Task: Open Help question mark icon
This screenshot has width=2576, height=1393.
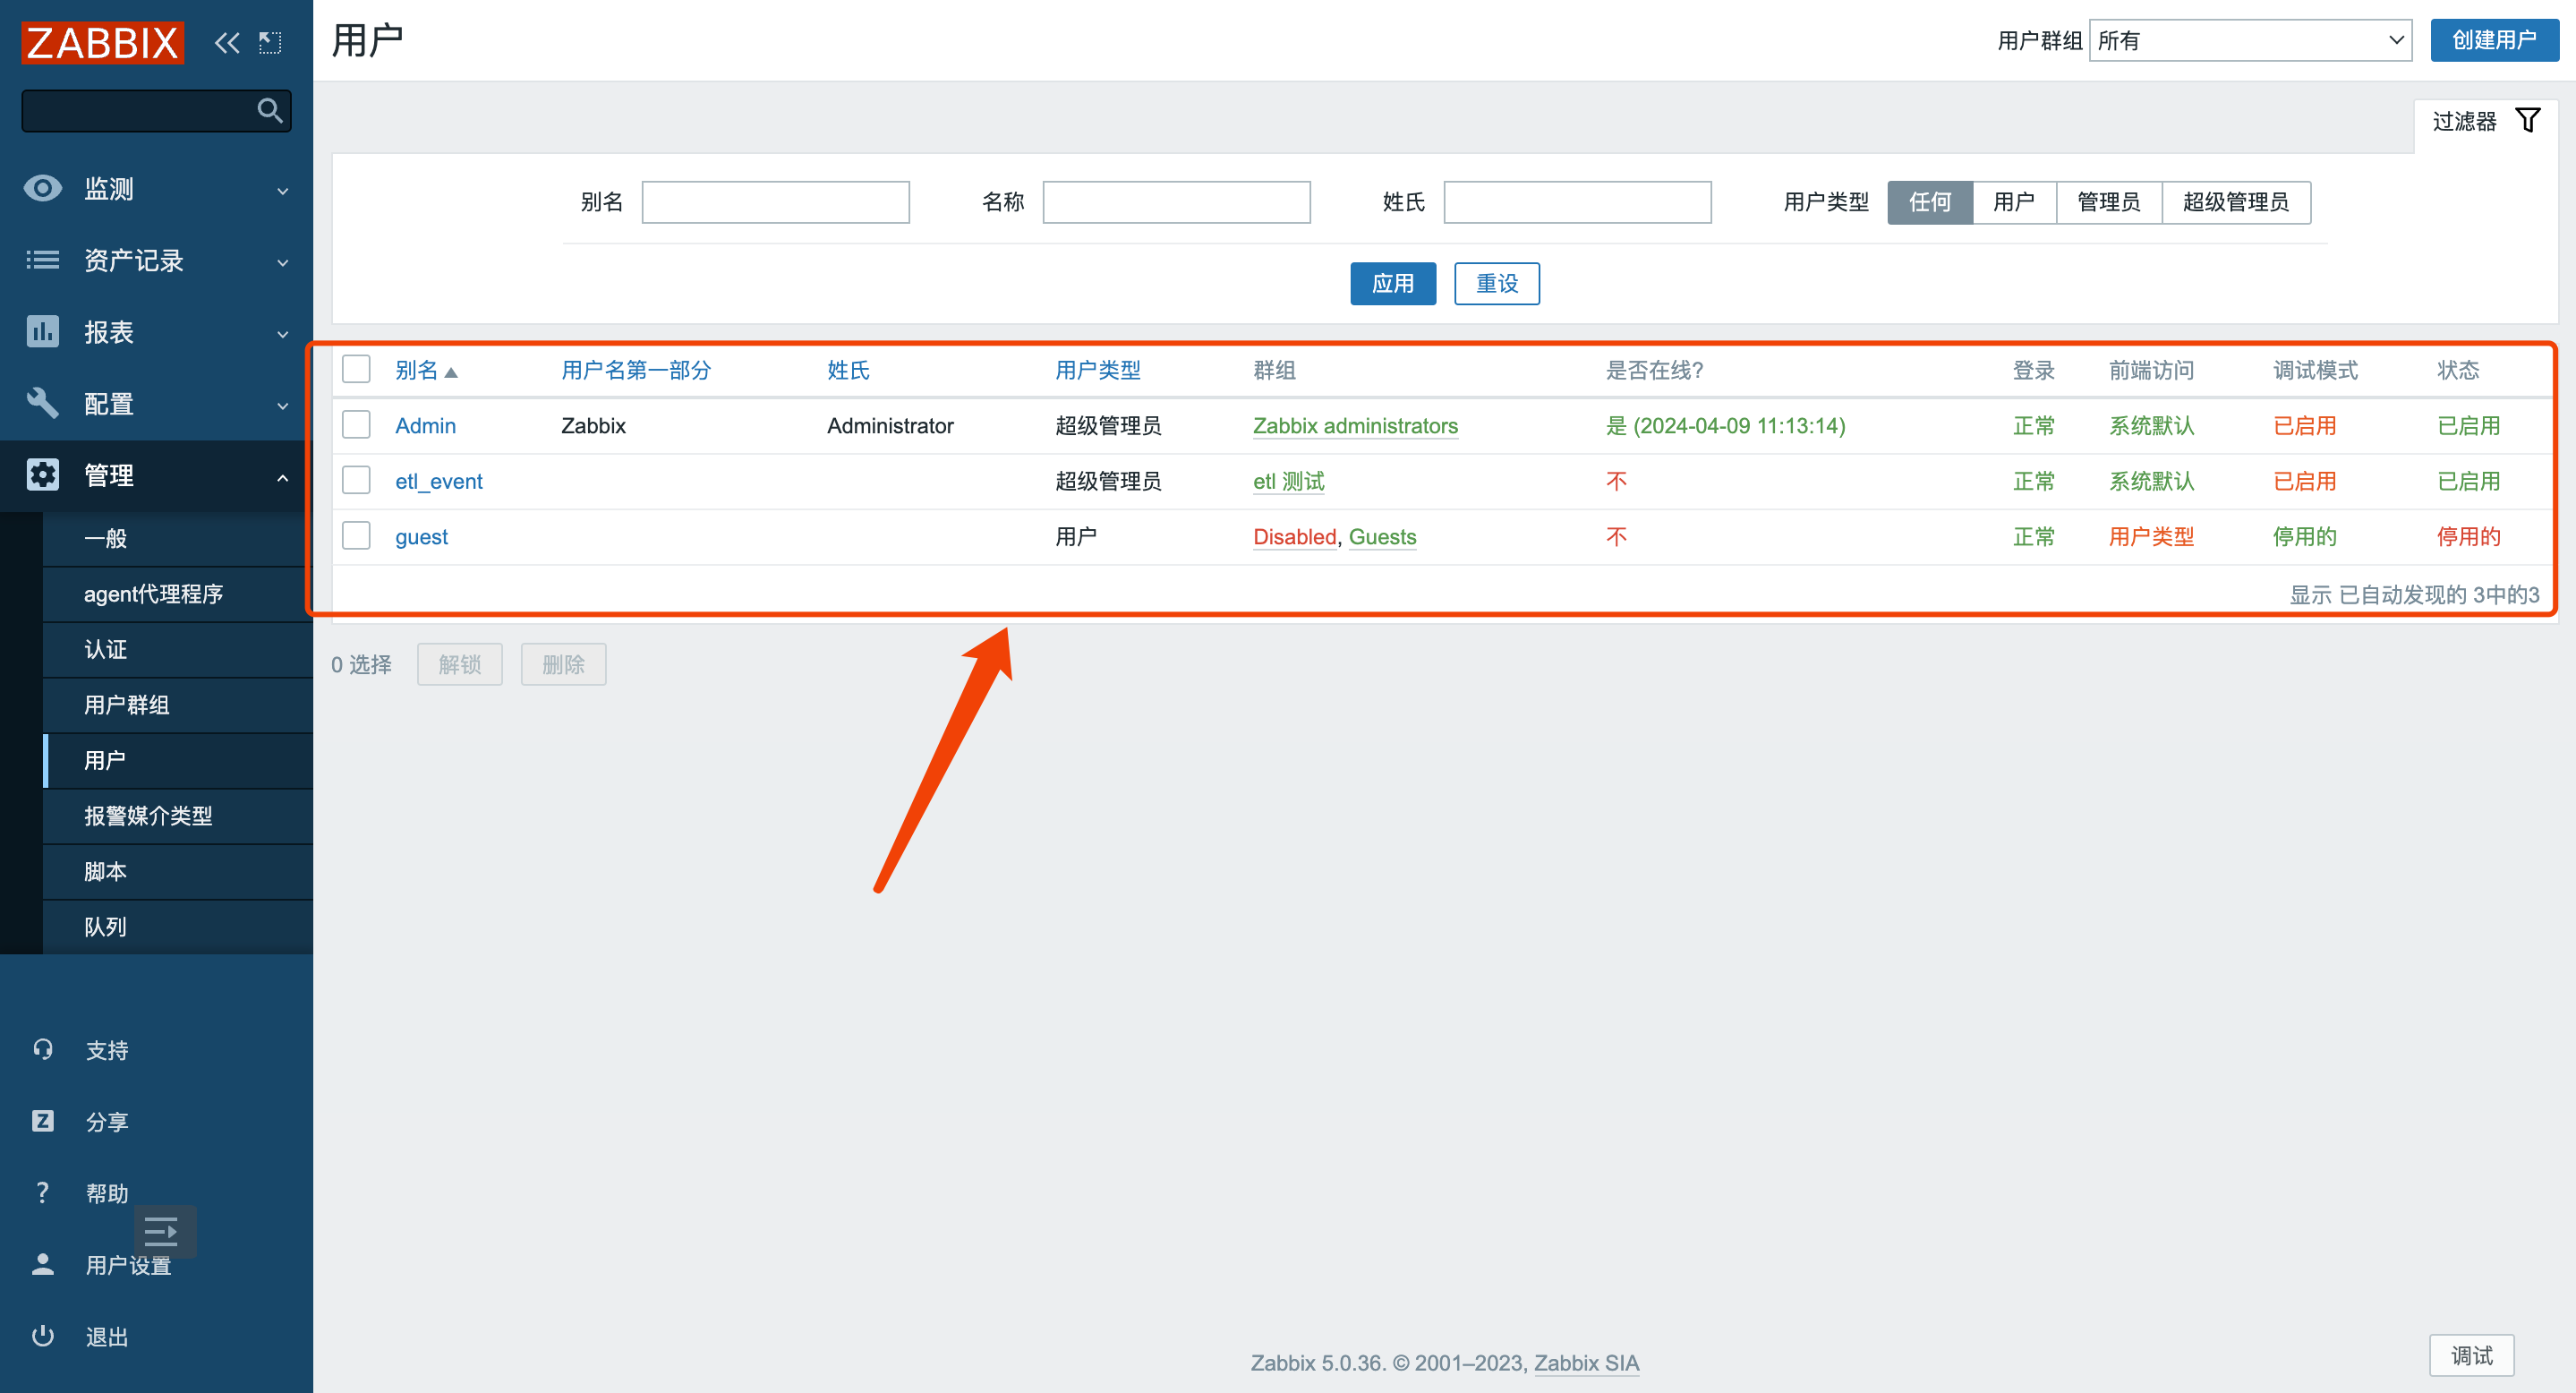Action: (x=42, y=1192)
